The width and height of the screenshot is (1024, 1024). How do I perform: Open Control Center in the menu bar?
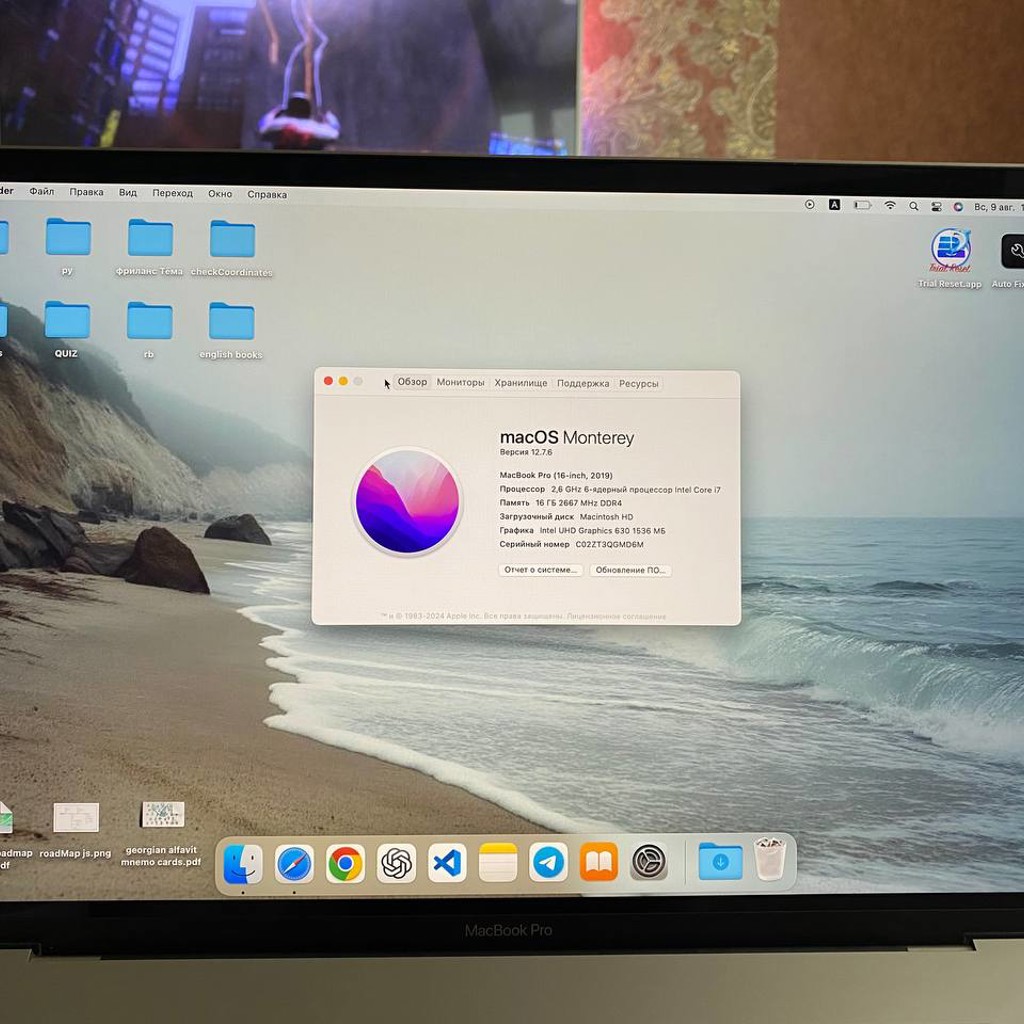[x=936, y=206]
